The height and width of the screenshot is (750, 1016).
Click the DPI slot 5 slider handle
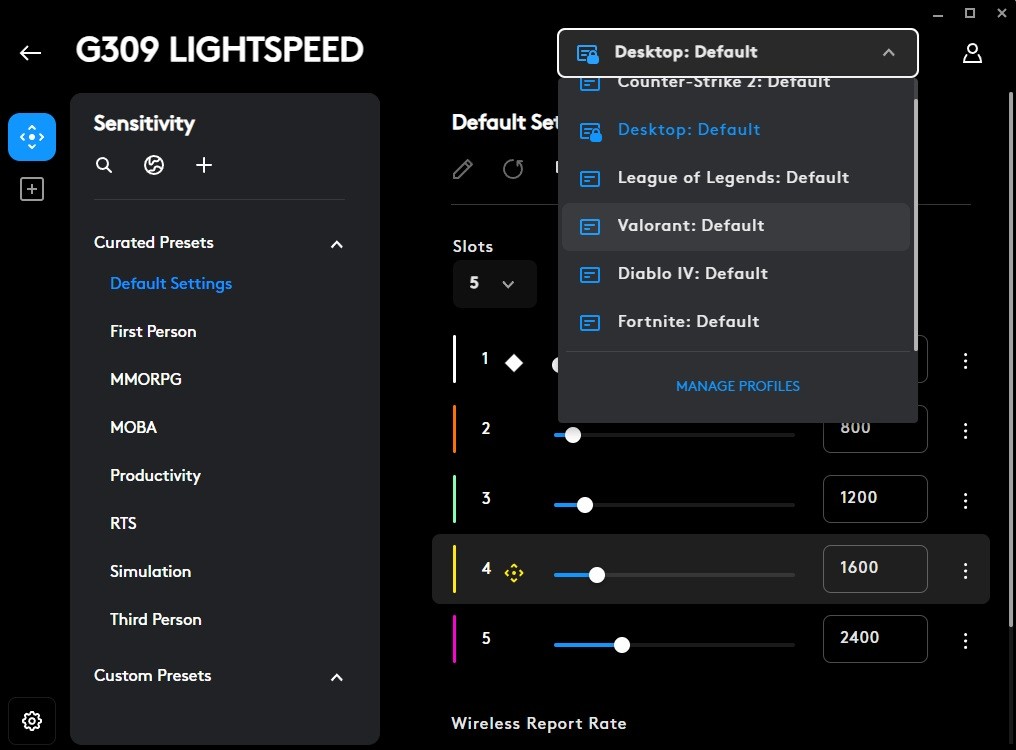(x=622, y=645)
